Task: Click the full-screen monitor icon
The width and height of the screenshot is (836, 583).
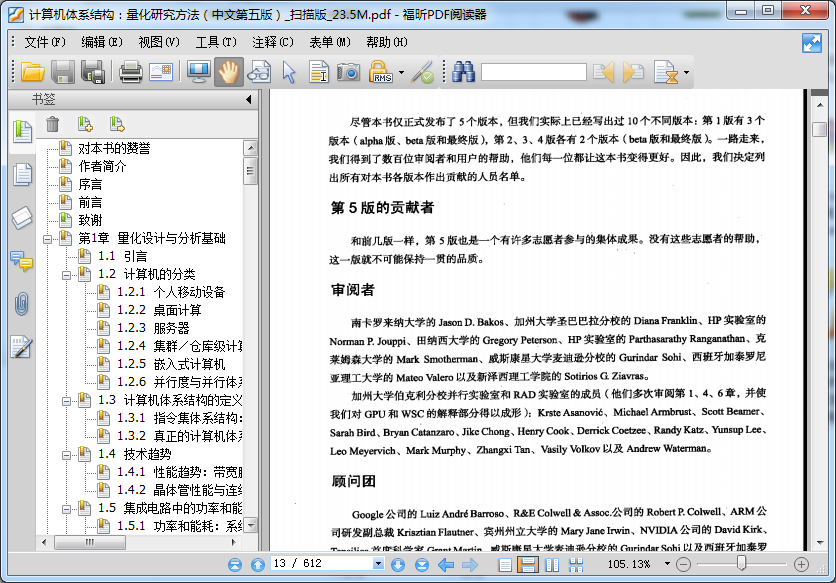Action: click(x=198, y=71)
